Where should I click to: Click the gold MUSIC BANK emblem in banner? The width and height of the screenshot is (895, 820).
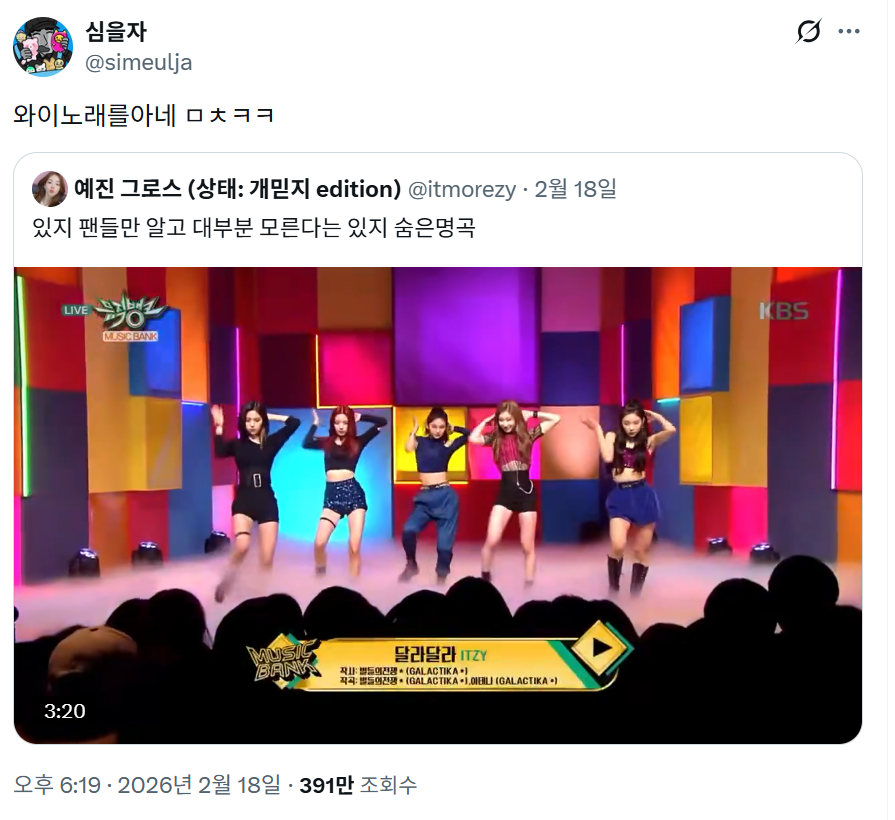pyautogui.click(x=283, y=662)
